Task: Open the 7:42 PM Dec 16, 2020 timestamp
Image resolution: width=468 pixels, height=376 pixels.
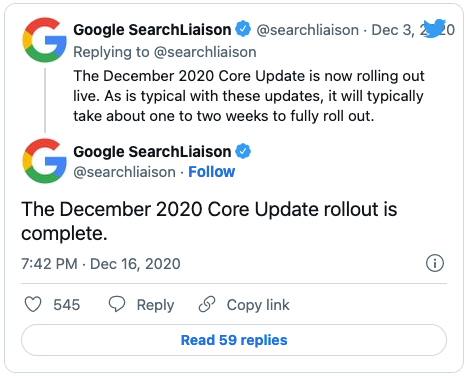Action: click(101, 264)
